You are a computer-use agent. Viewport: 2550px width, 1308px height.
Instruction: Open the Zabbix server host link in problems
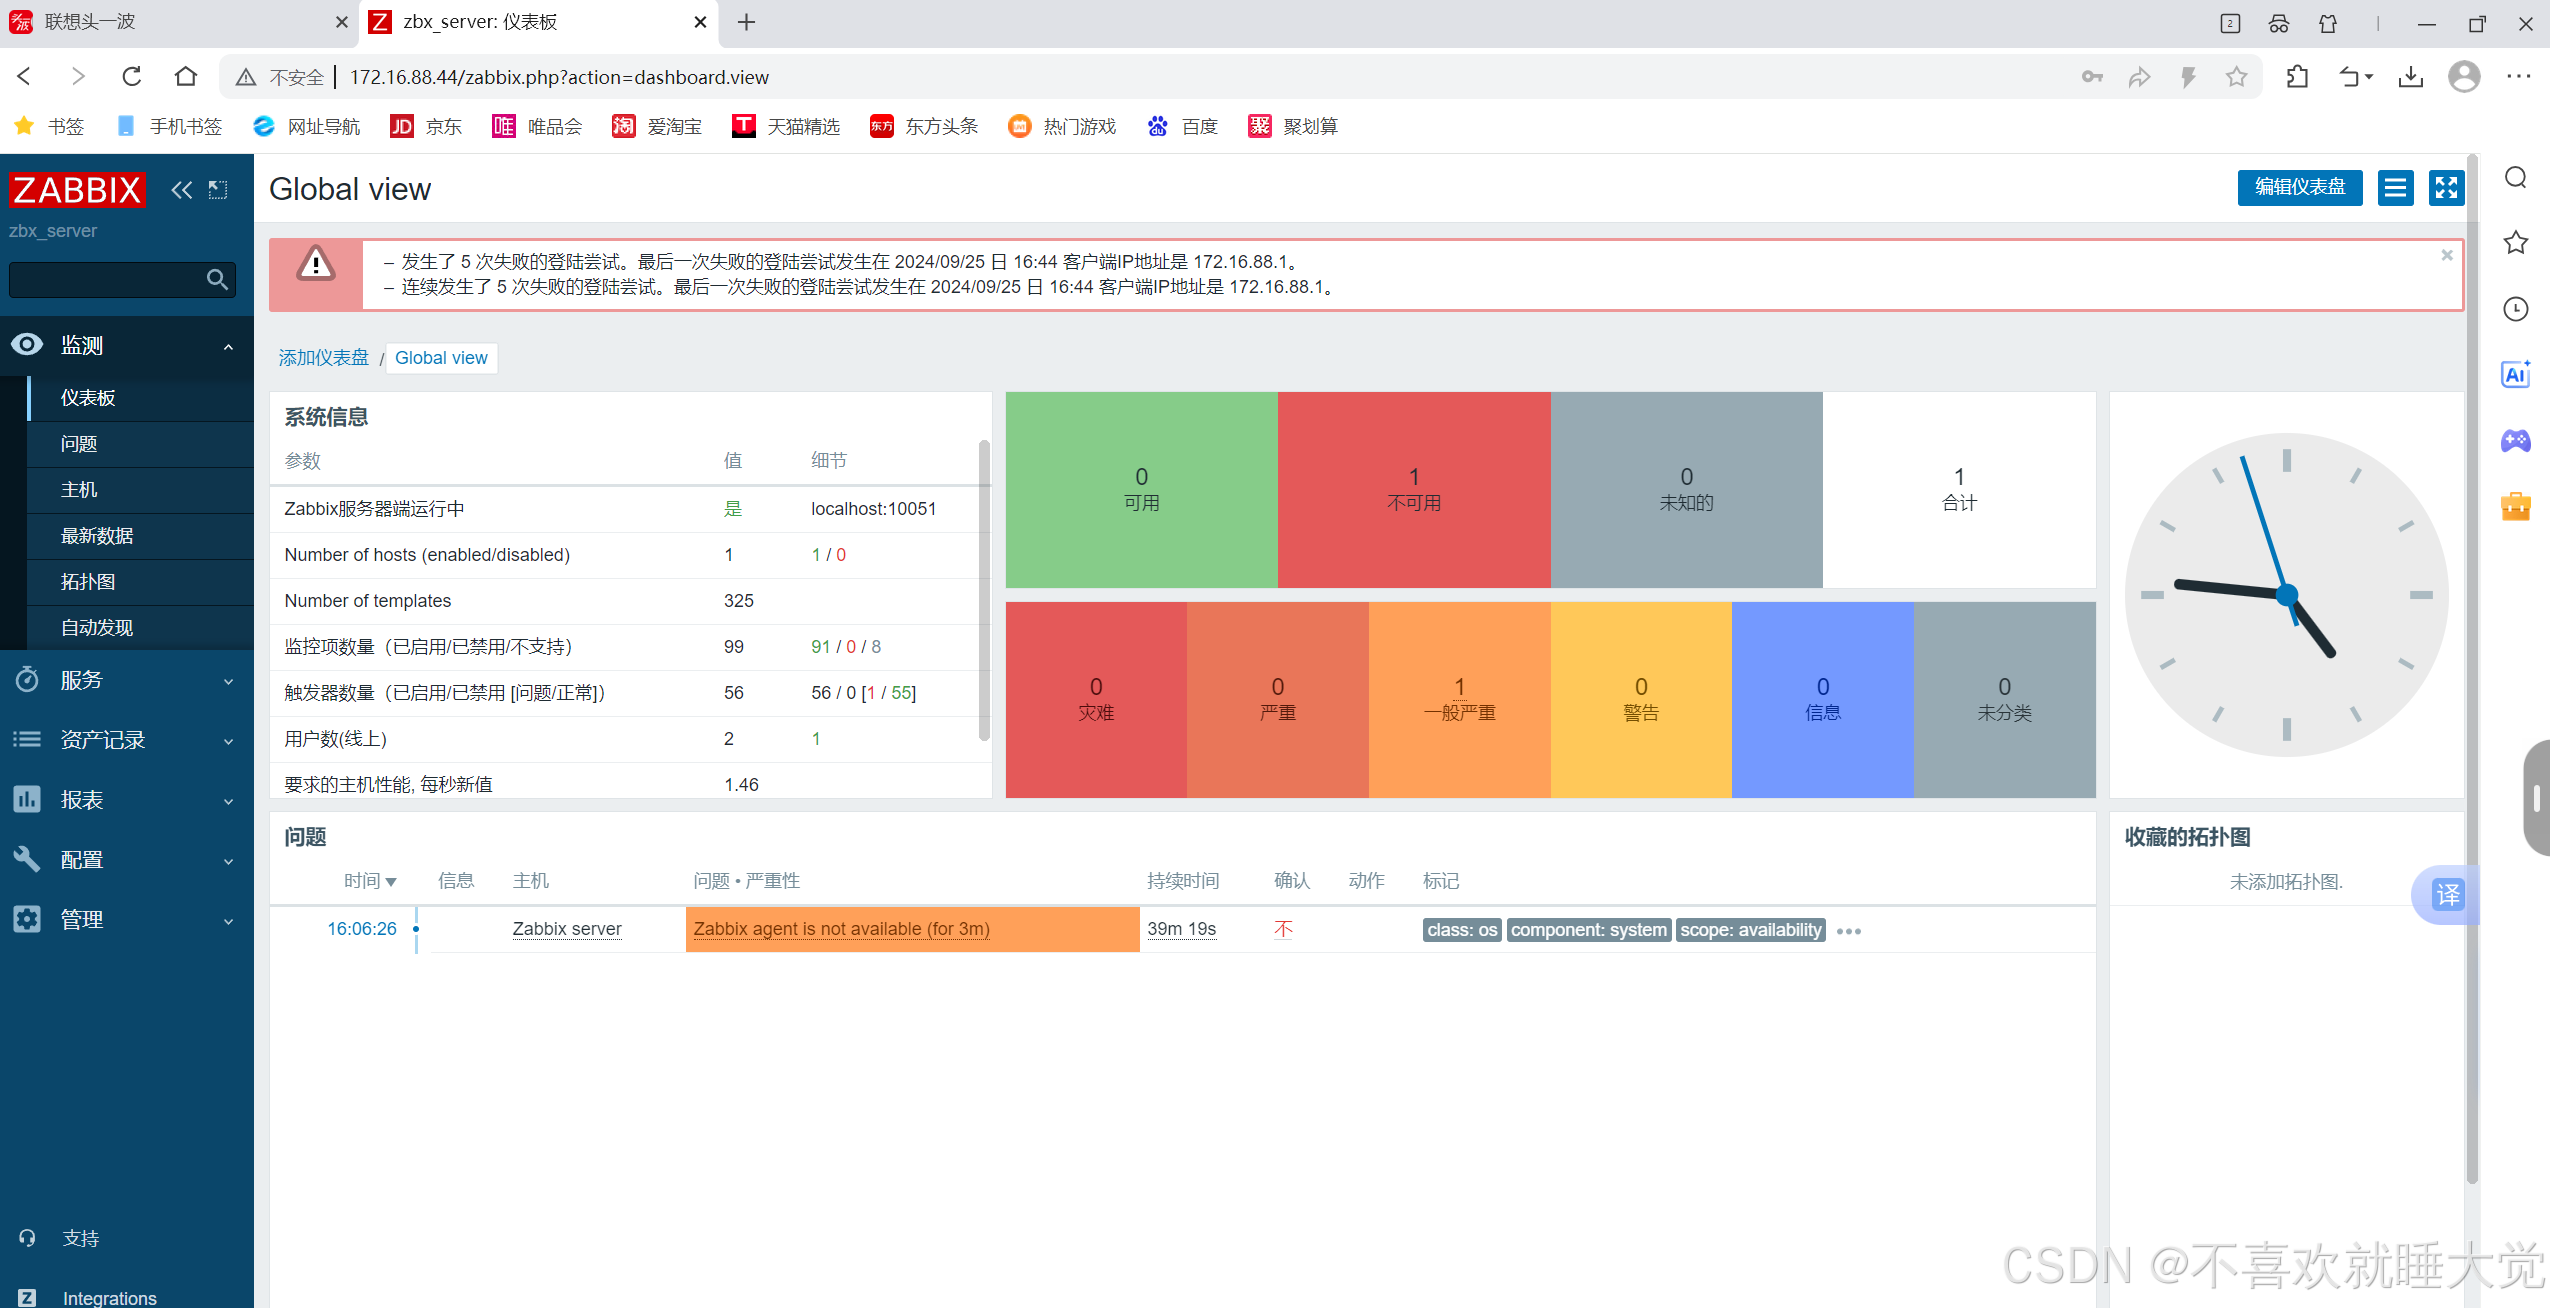(567, 929)
